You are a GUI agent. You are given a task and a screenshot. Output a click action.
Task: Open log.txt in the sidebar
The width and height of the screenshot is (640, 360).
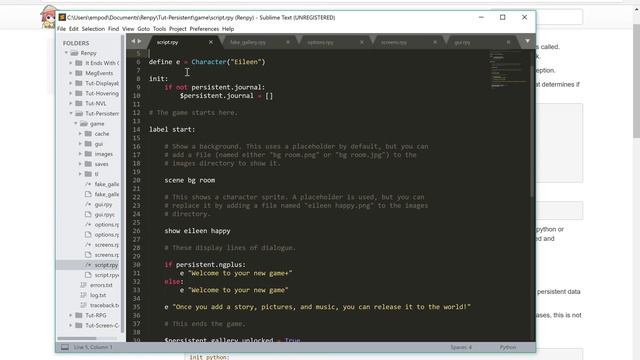pyautogui.click(x=98, y=295)
